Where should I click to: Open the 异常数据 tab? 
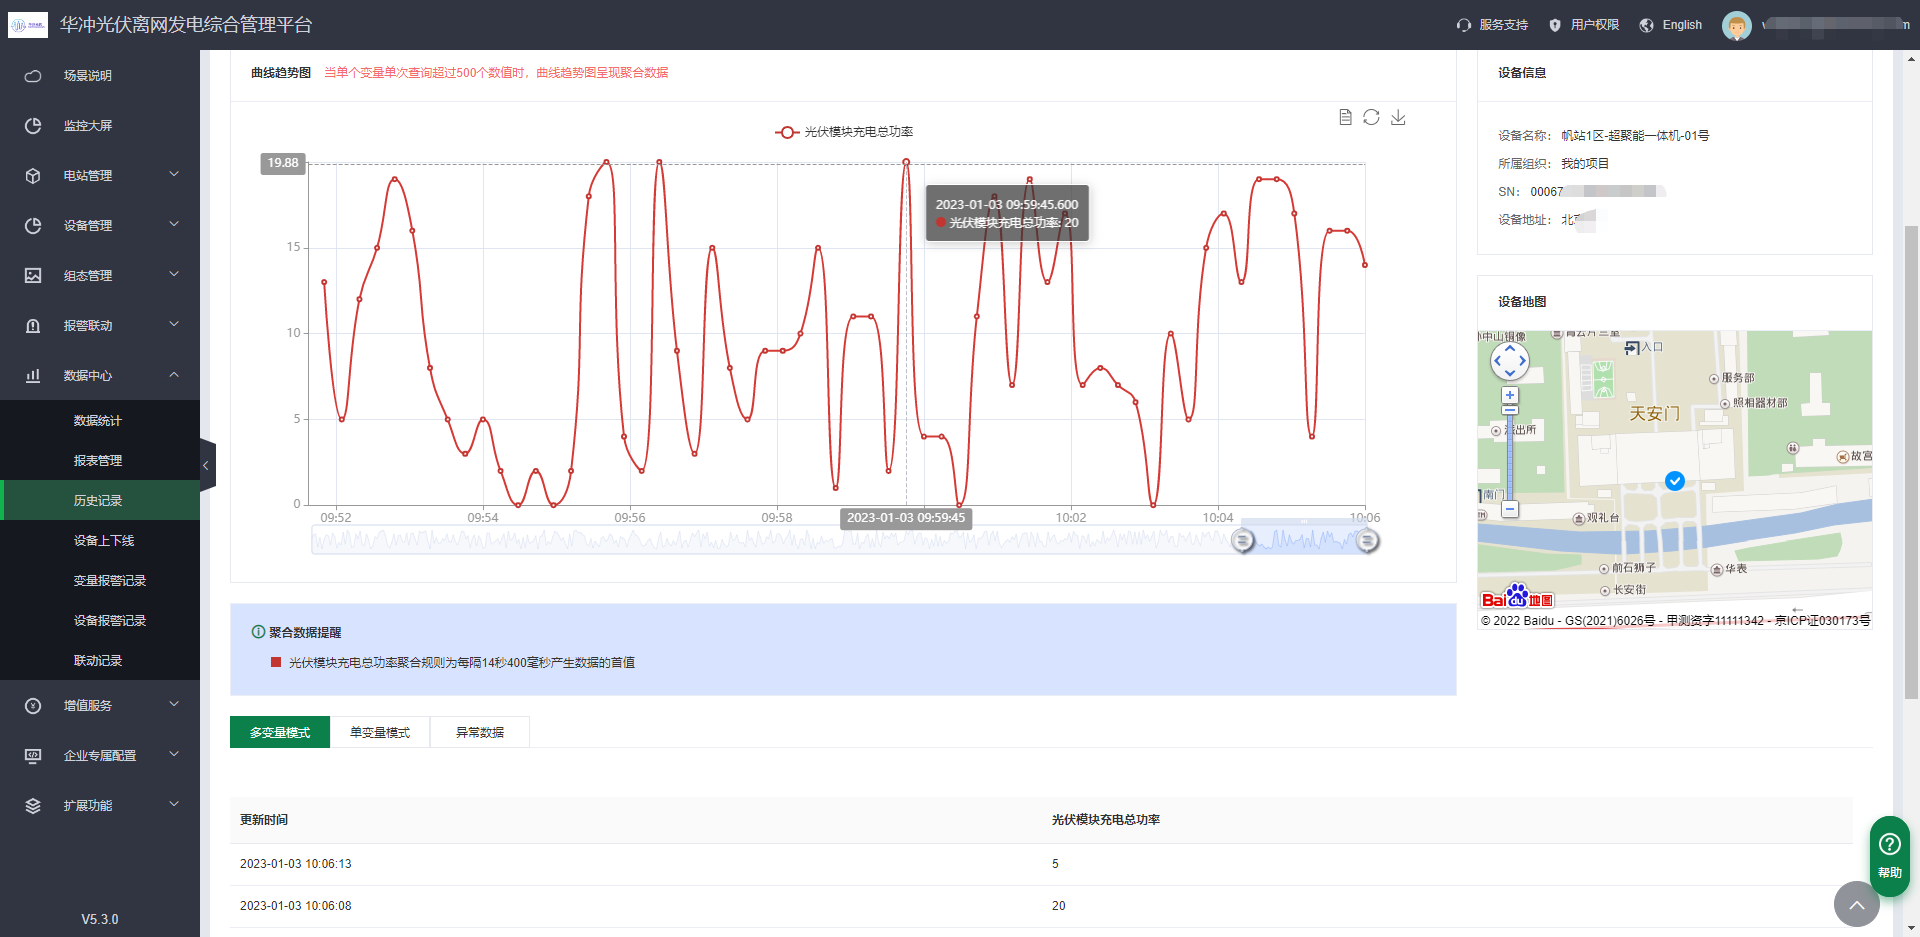[480, 732]
